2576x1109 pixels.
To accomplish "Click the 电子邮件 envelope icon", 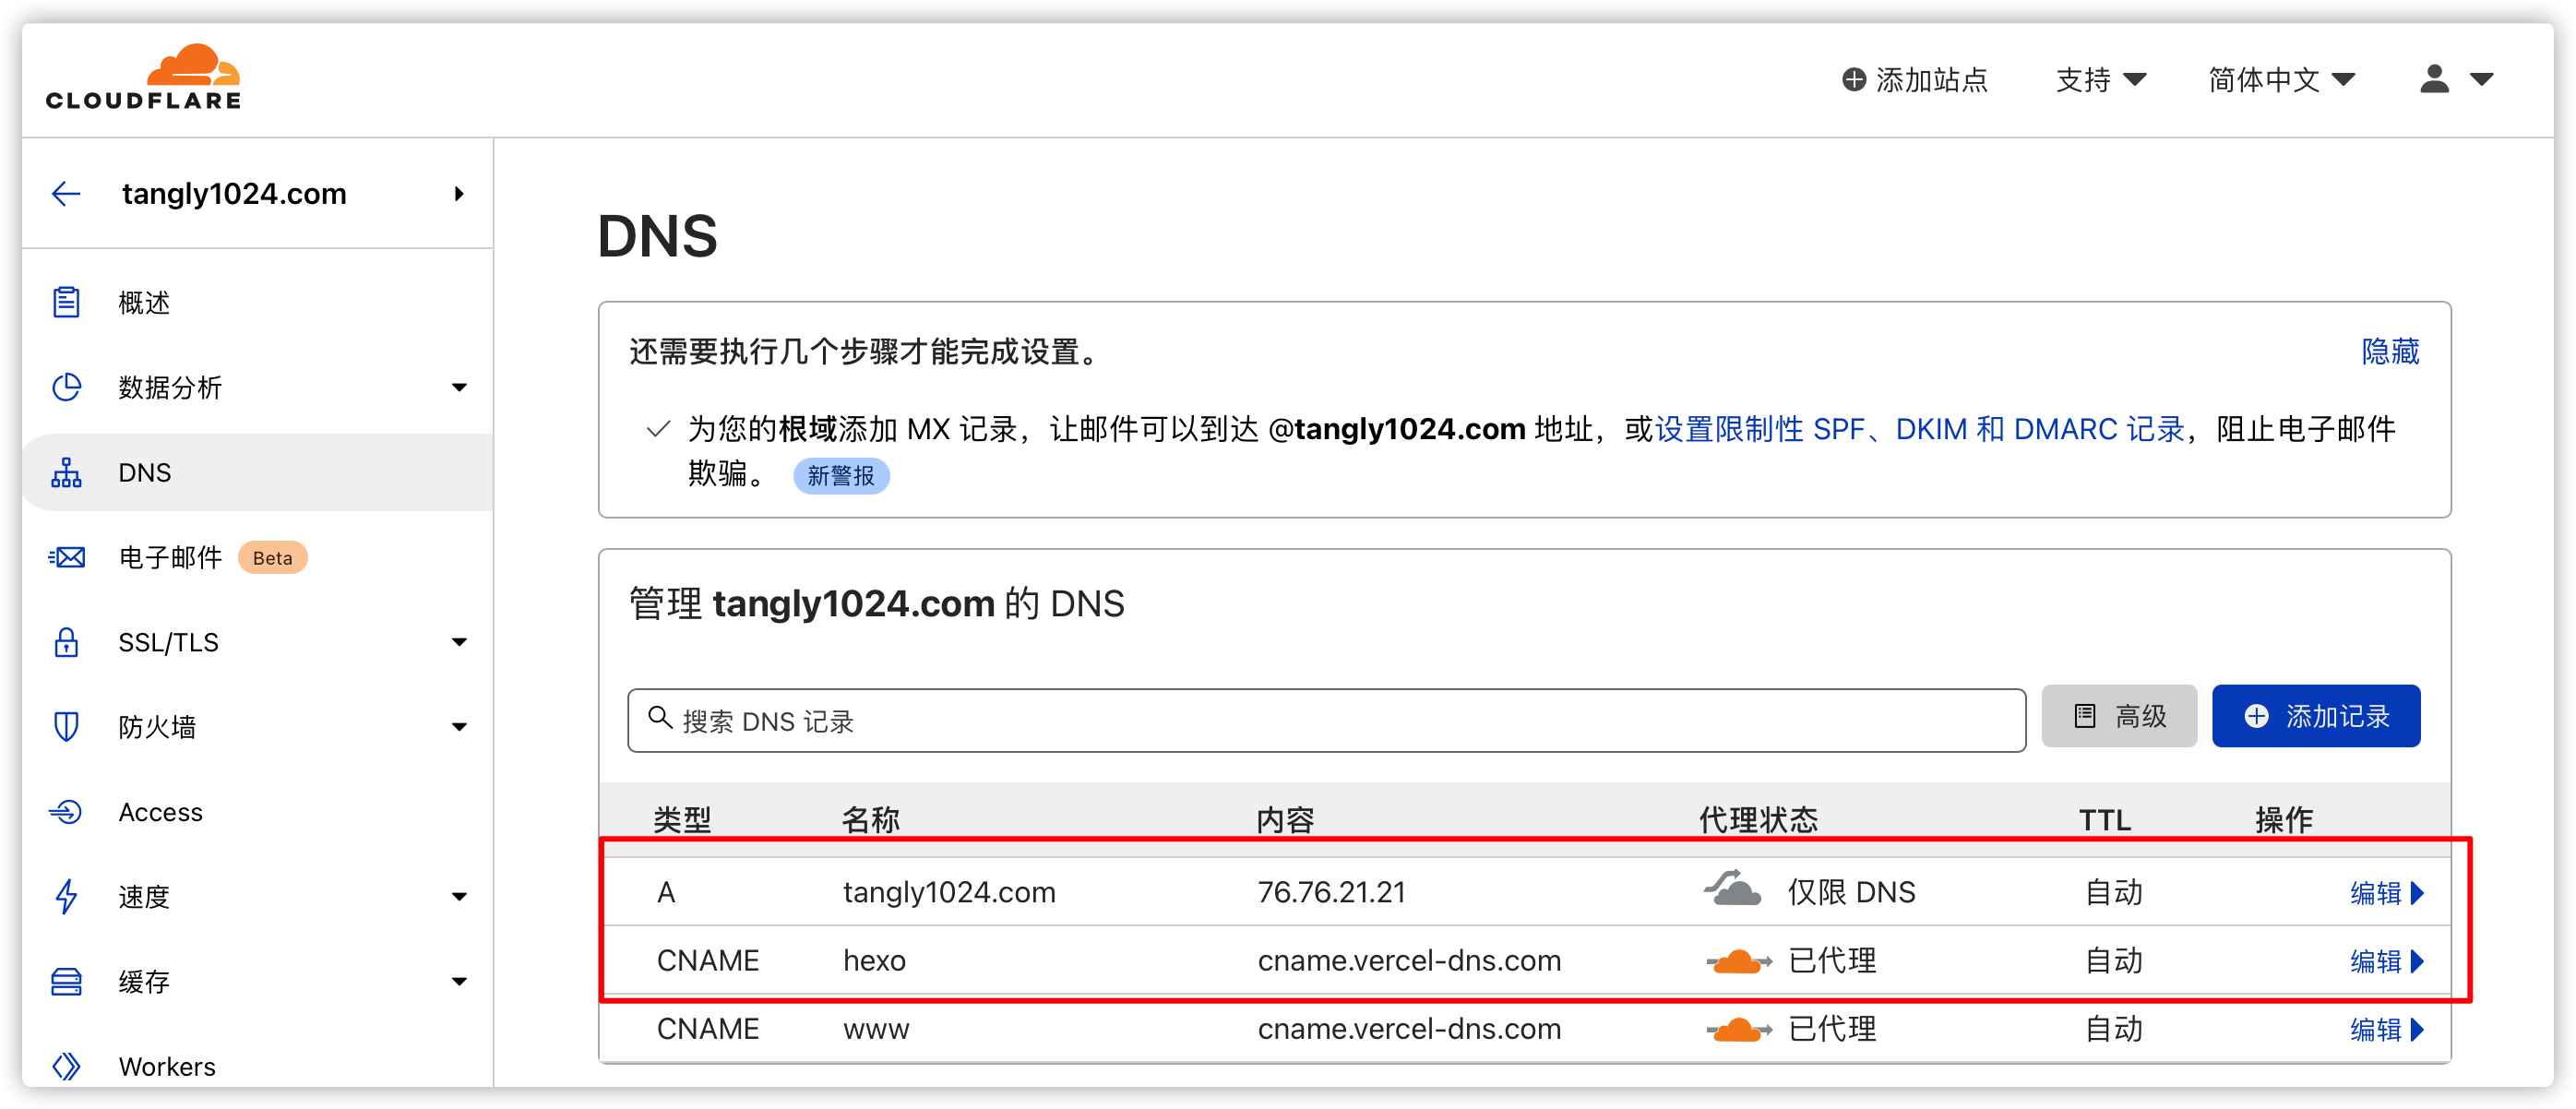I will (x=66, y=557).
